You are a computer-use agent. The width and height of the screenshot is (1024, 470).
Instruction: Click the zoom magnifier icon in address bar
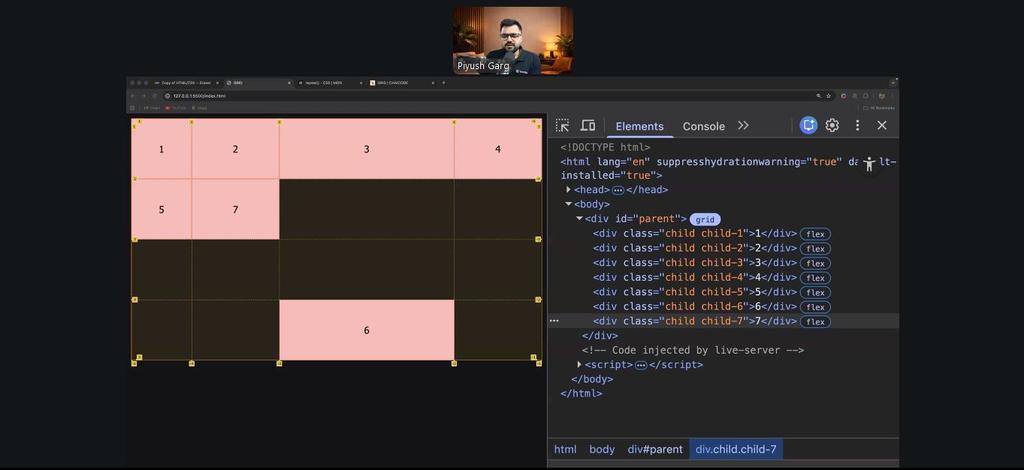tap(818, 95)
